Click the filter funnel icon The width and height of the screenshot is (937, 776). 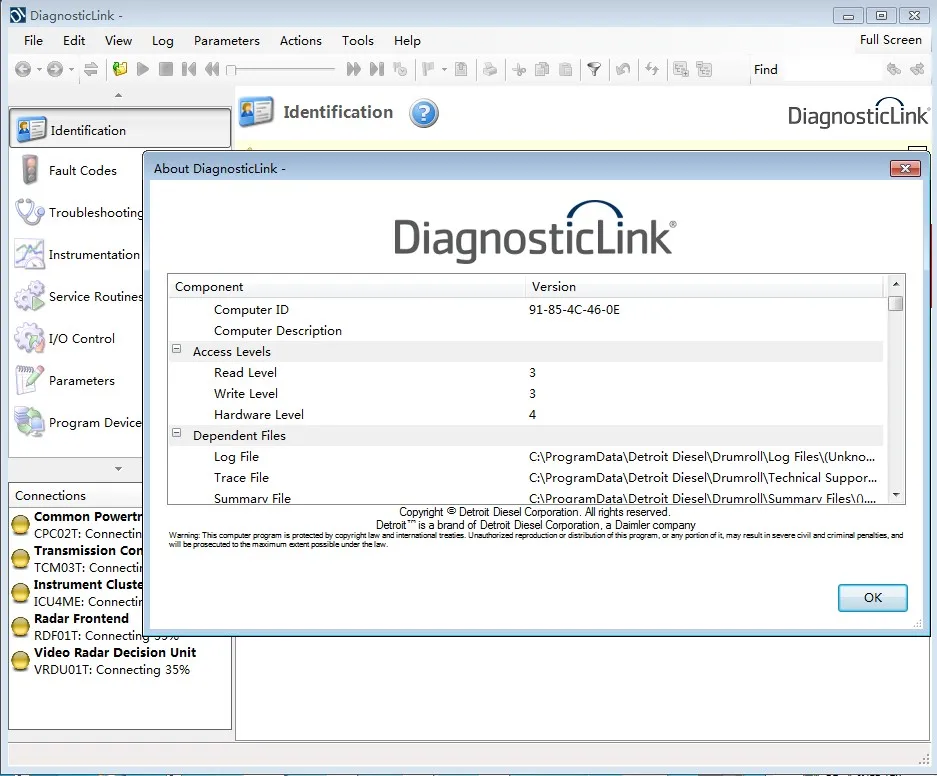coord(594,69)
